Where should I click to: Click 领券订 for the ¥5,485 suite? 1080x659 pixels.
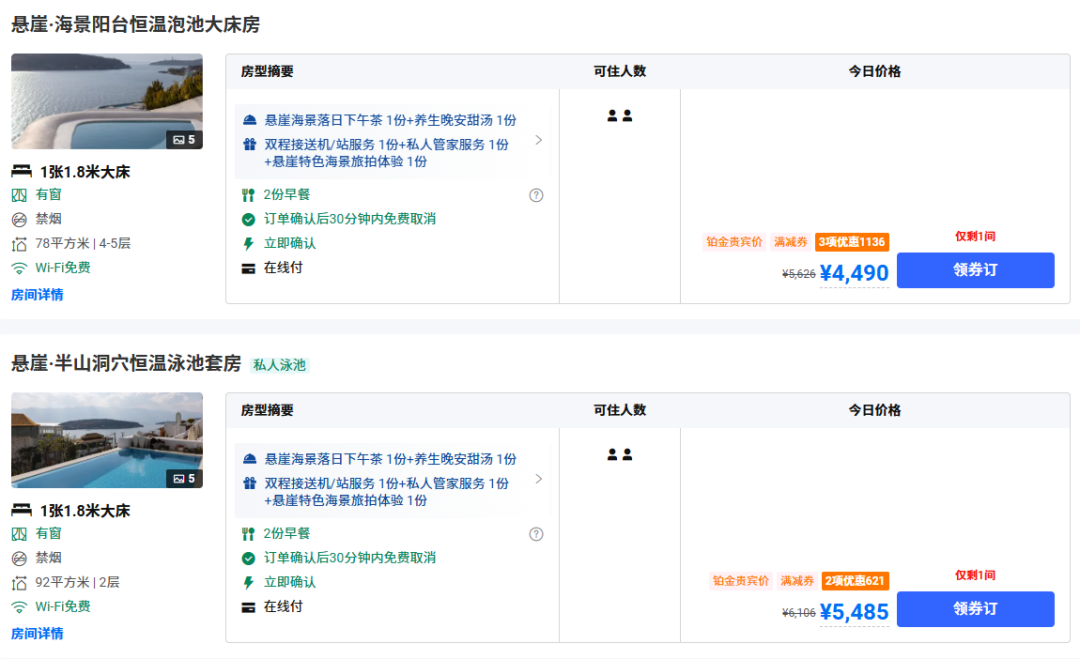[x=975, y=609]
